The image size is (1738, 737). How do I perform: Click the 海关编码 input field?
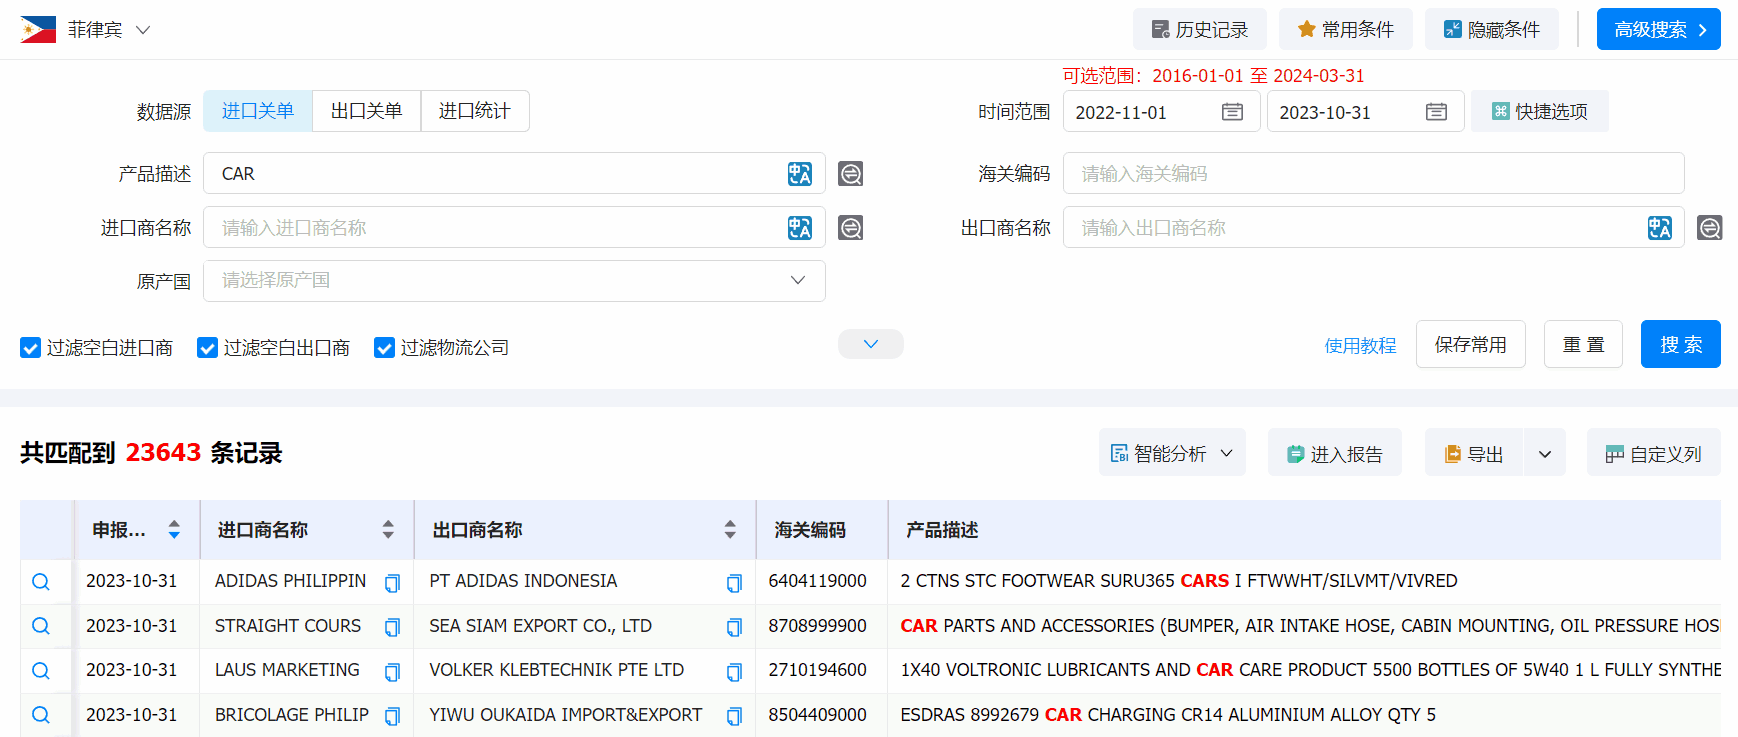coord(1372,174)
